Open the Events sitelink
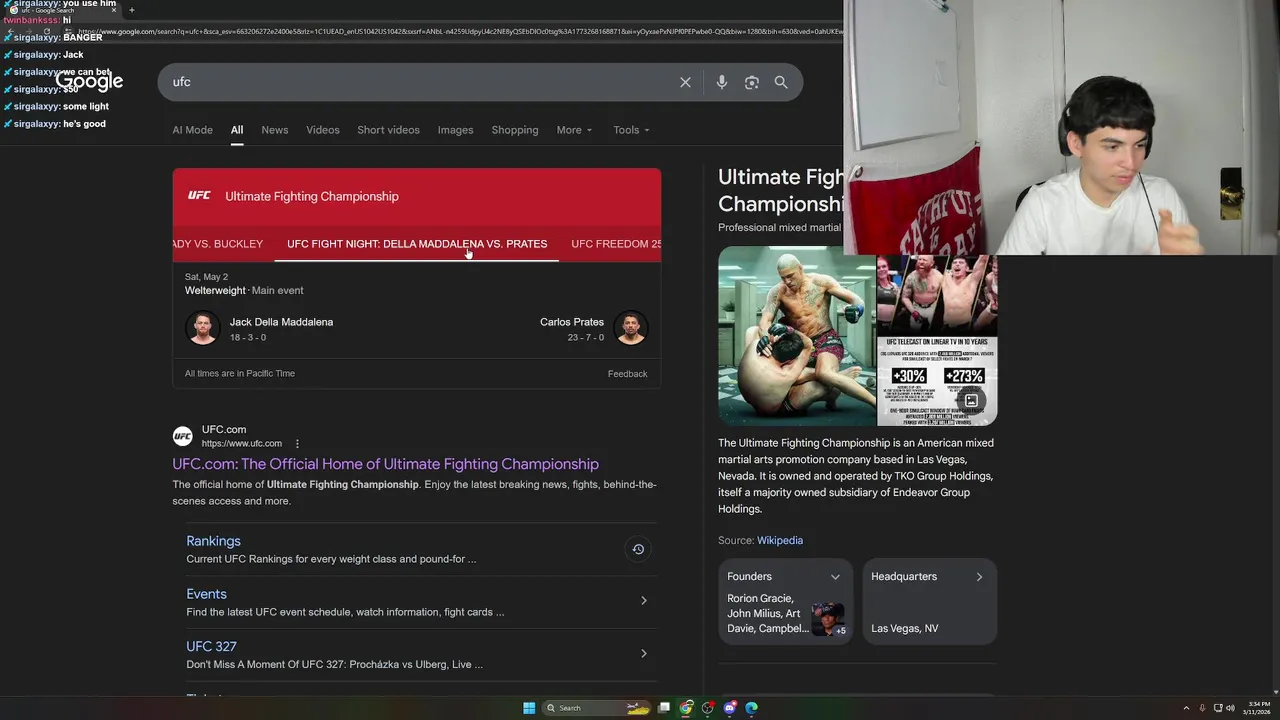 pos(206,594)
